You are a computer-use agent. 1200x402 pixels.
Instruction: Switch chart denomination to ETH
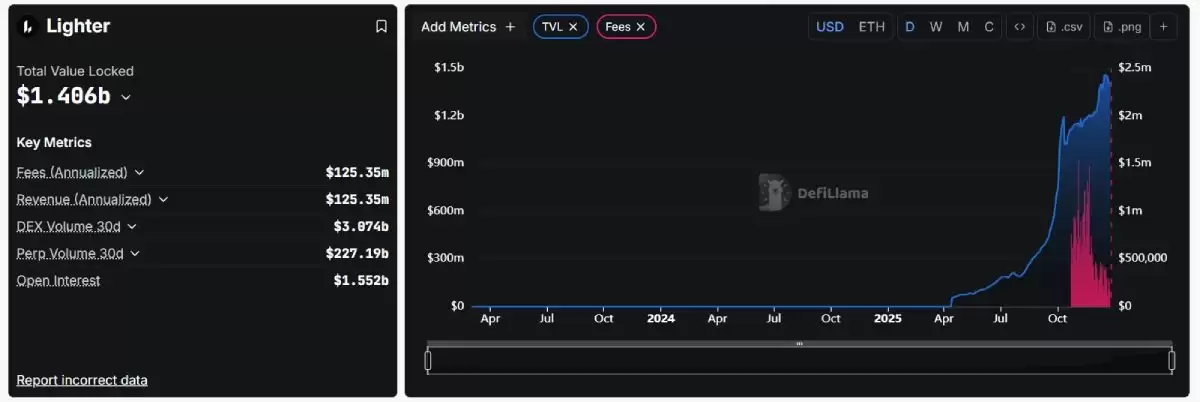click(x=872, y=27)
